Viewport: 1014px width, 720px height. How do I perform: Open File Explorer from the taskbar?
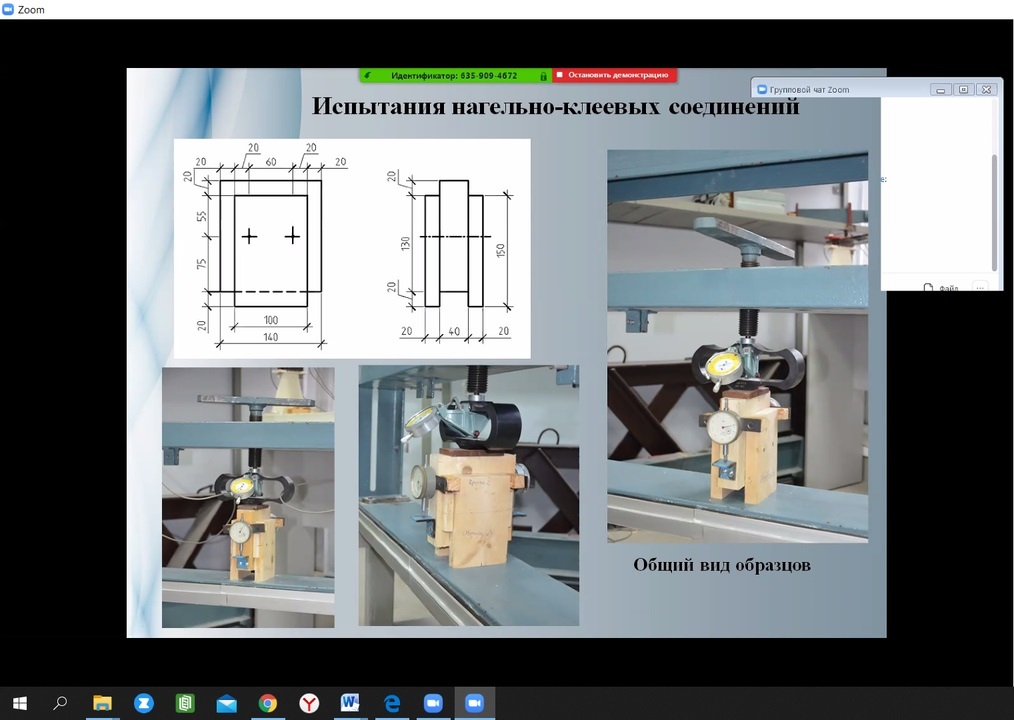pos(102,703)
